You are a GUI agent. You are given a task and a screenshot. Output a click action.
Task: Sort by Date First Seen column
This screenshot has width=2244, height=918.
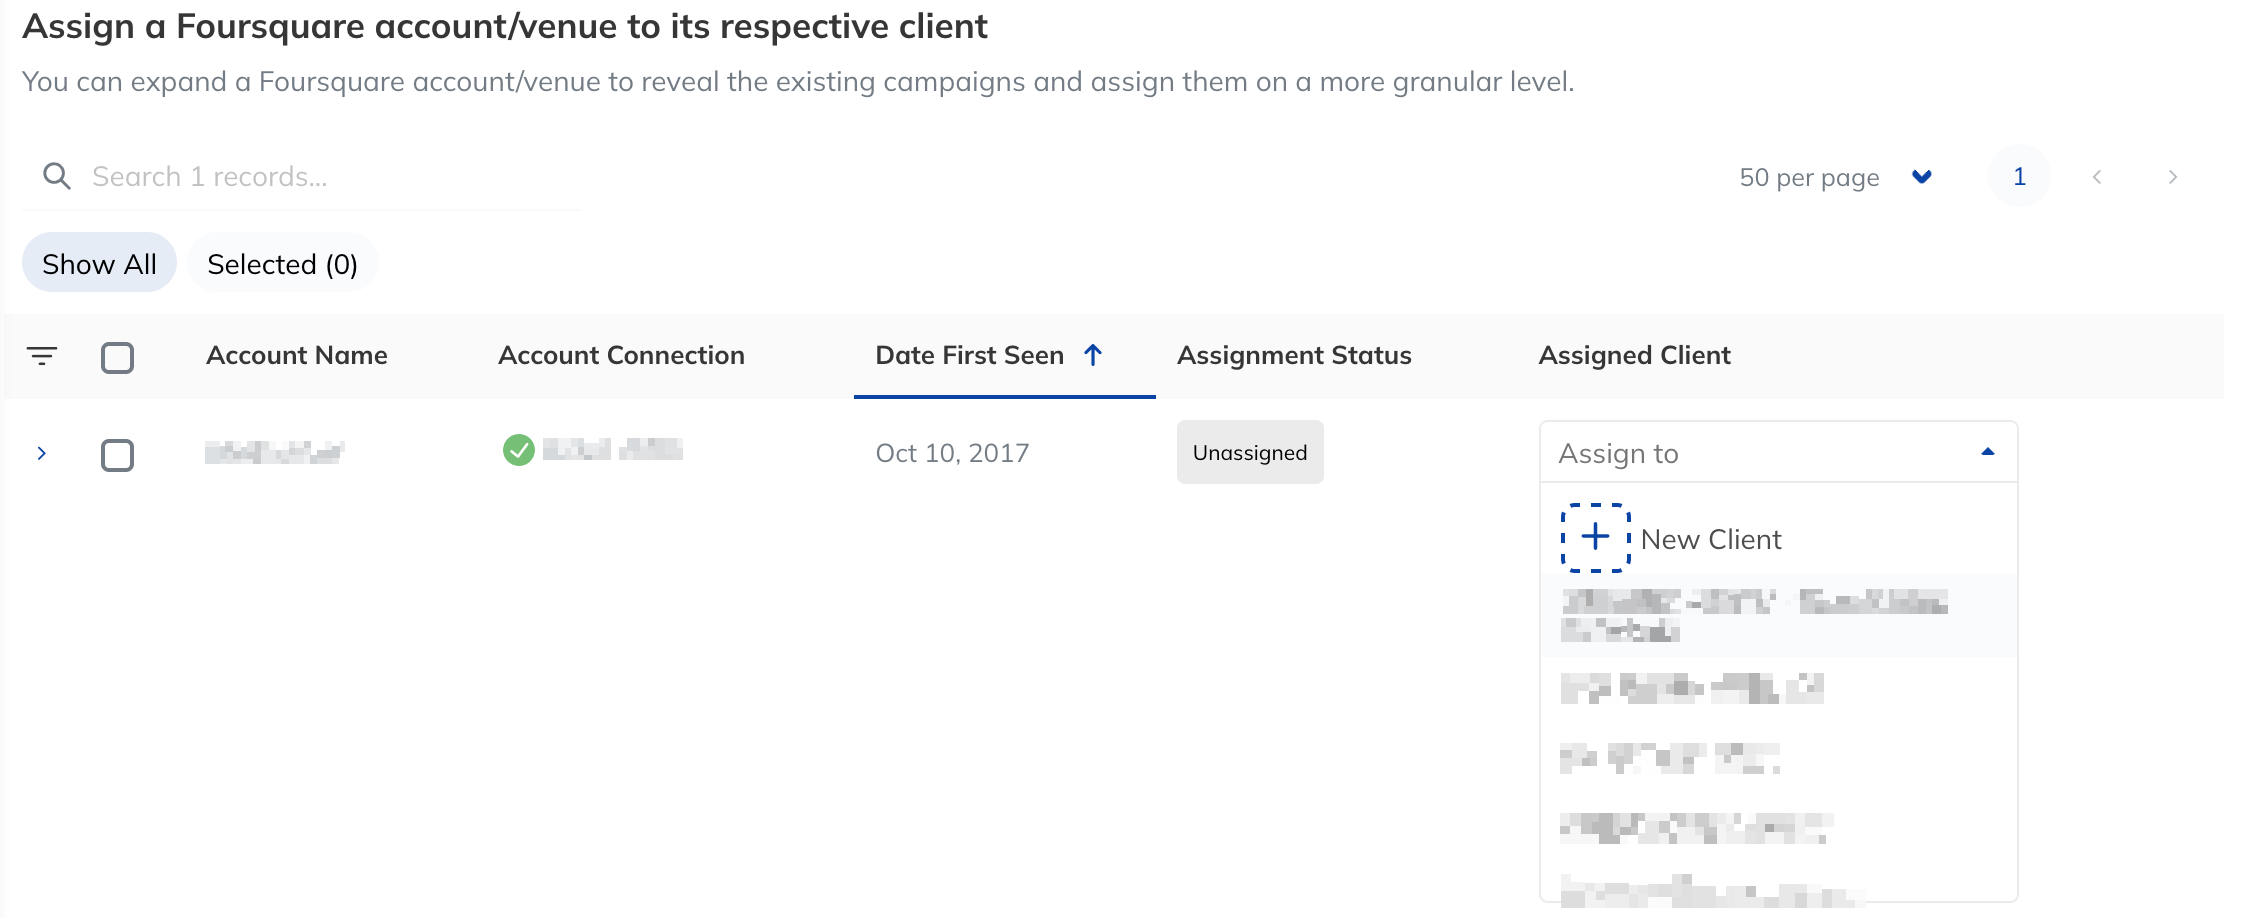(969, 355)
